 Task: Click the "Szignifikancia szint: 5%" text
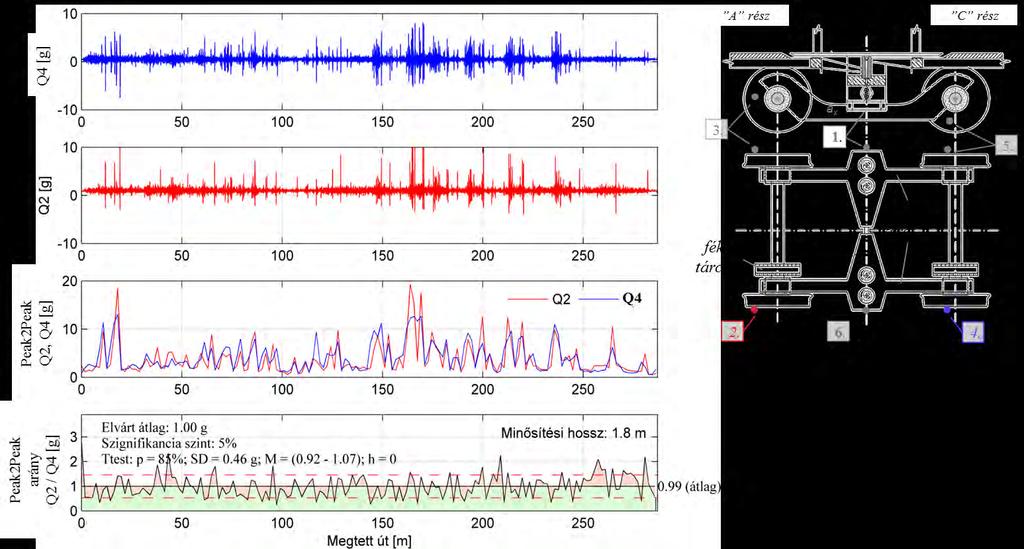click(x=168, y=443)
